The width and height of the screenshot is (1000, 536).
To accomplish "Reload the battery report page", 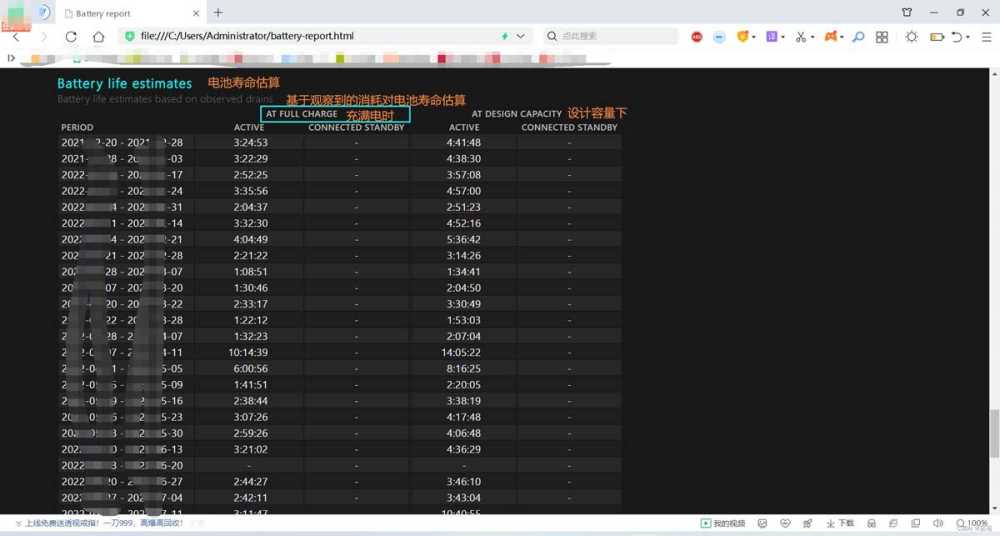I will pyautogui.click(x=71, y=36).
